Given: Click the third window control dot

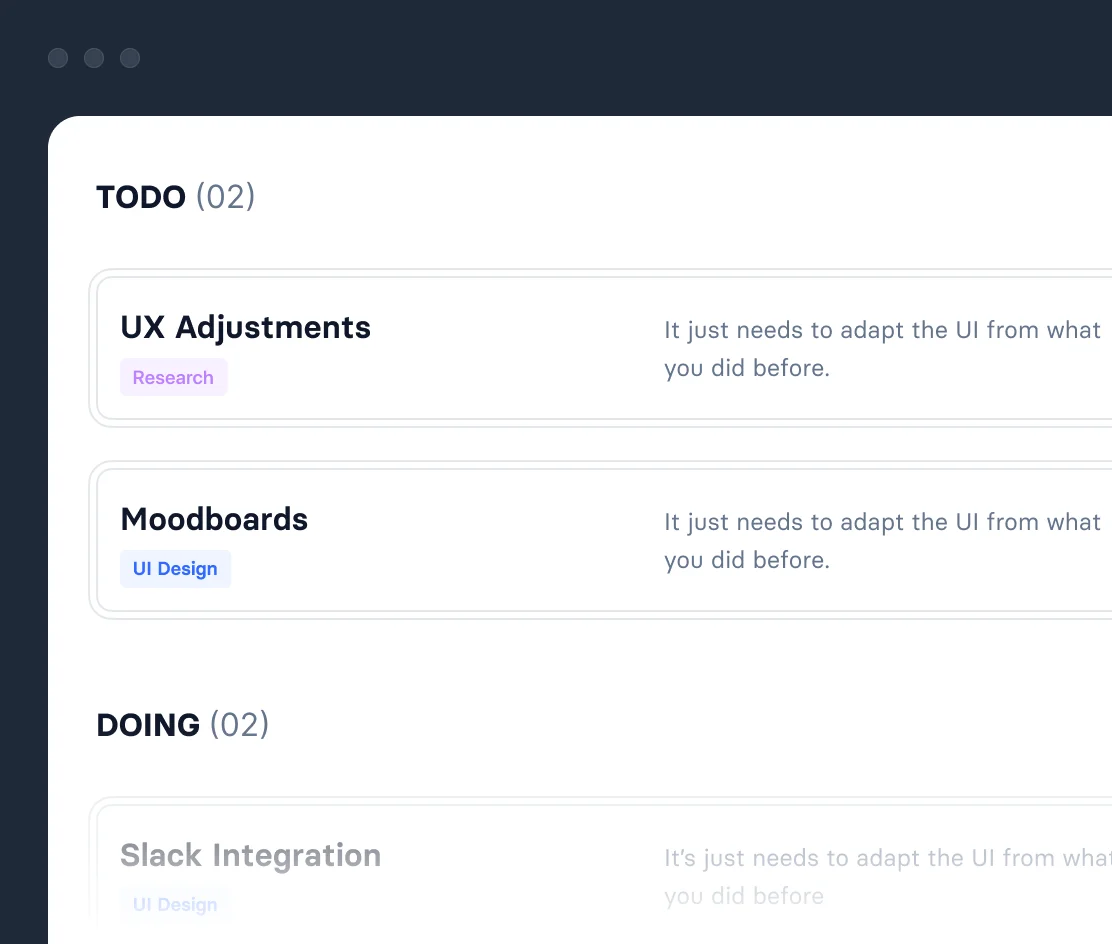Looking at the screenshot, I should (x=130, y=58).
